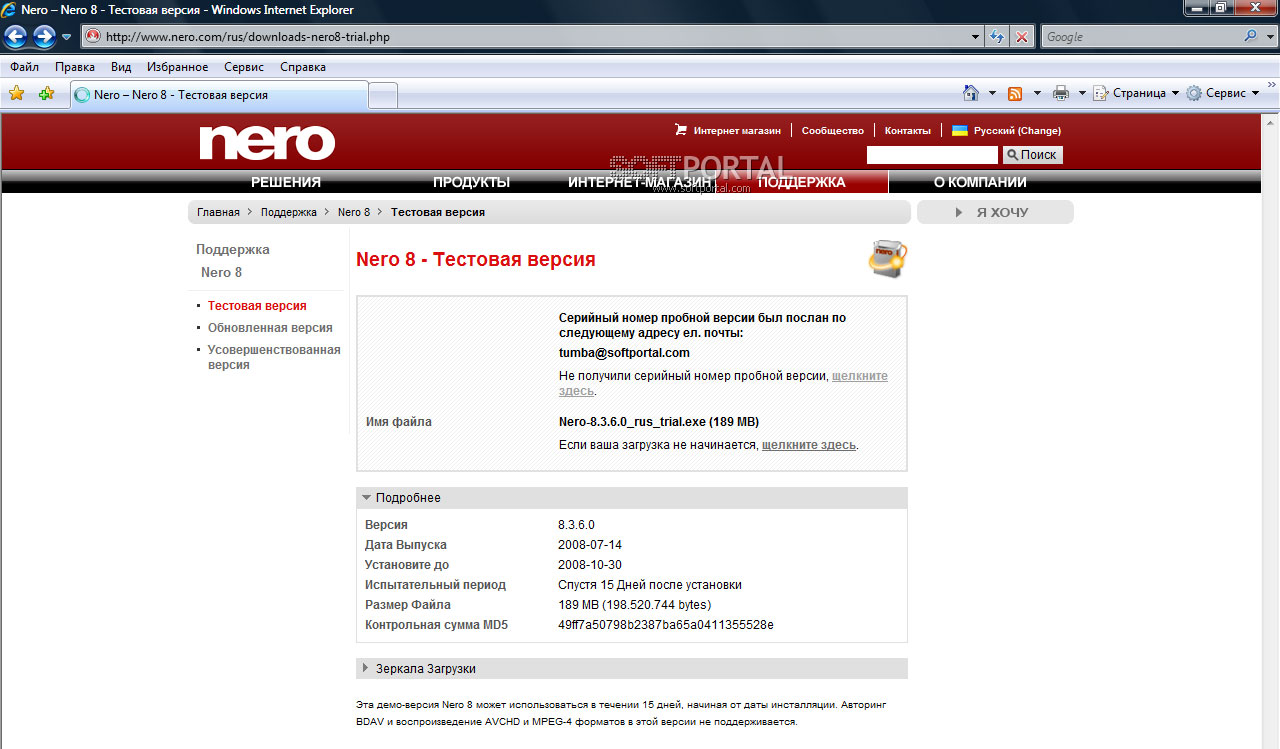The height and width of the screenshot is (749, 1280).
Task: Open the ПОДДЕРЖКА navigation item
Action: (x=801, y=182)
